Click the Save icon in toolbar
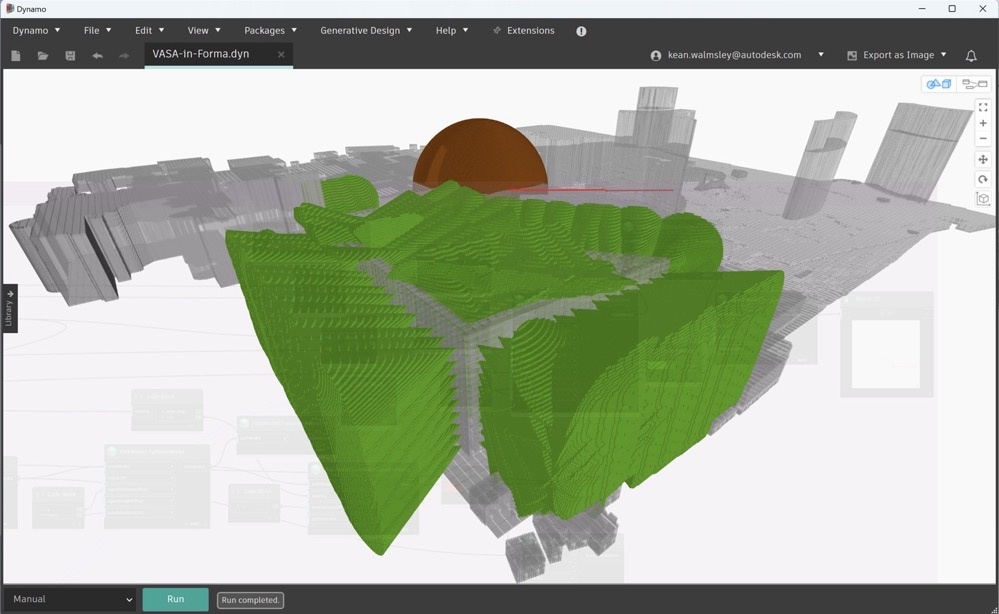Image resolution: width=999 pixels, height=614 pixels. [x=70, y=56]
